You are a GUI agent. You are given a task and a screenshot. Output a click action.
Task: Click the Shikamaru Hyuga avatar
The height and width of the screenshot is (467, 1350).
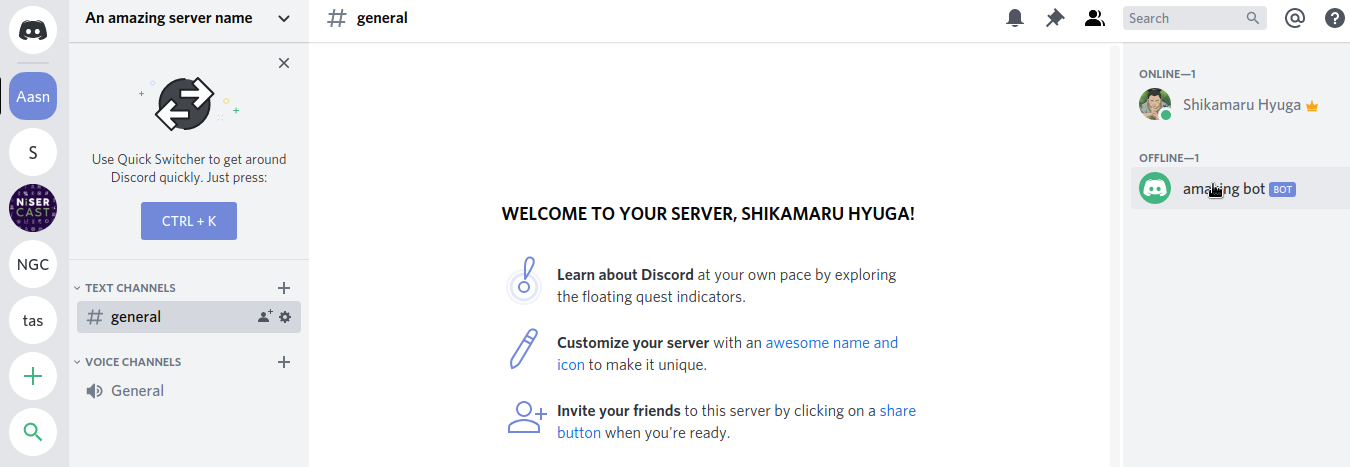(x=1155, y=104)
